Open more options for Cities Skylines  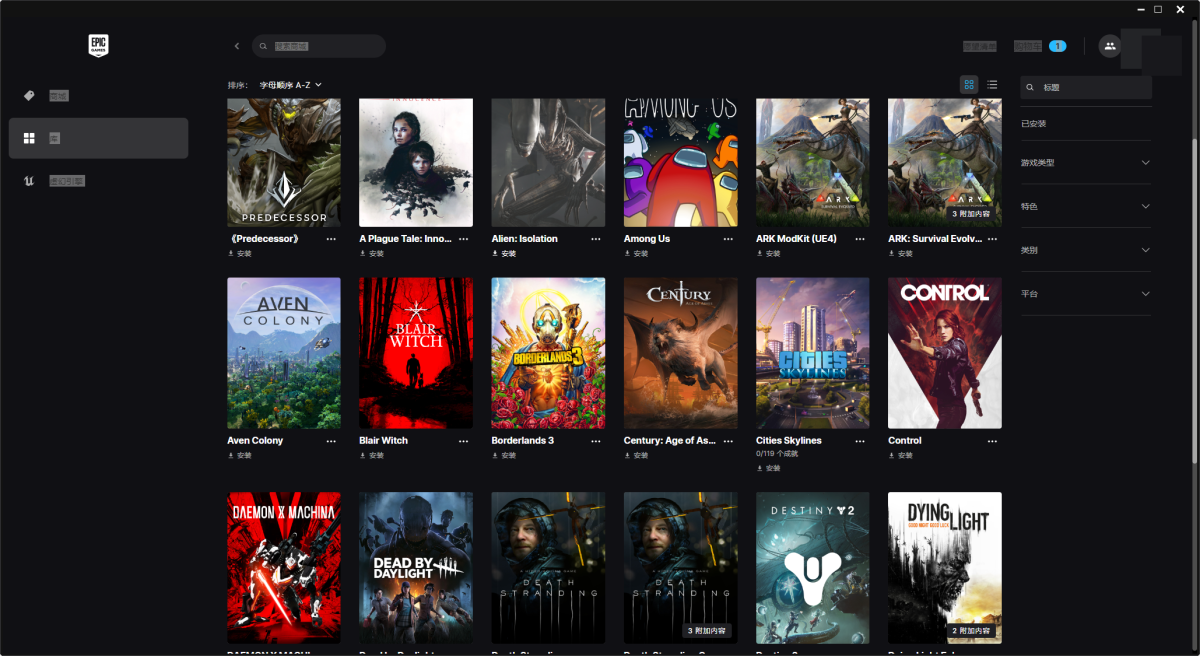[x=860, y=441]
